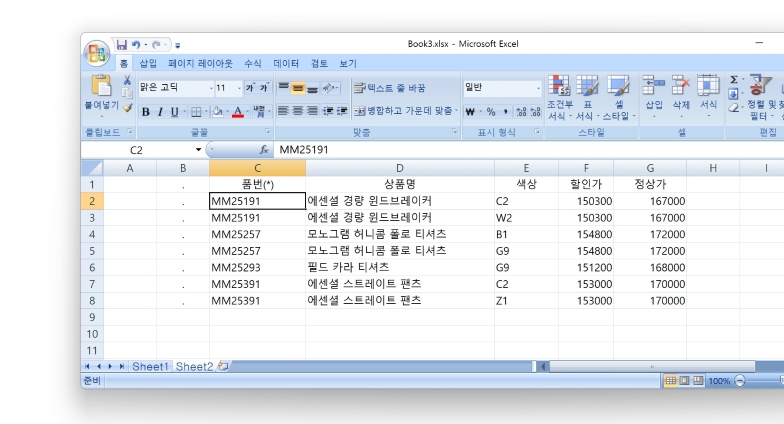The height and width of the screenshot is (424, 784).
Task: Toggle Italic formatting
Action: coord(159,112)
